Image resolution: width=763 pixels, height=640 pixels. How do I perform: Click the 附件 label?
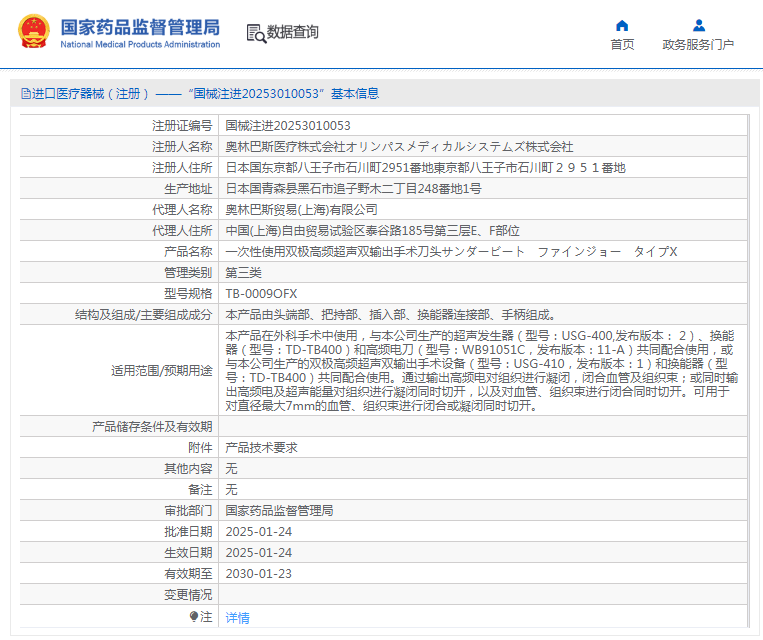pos(200,447)
